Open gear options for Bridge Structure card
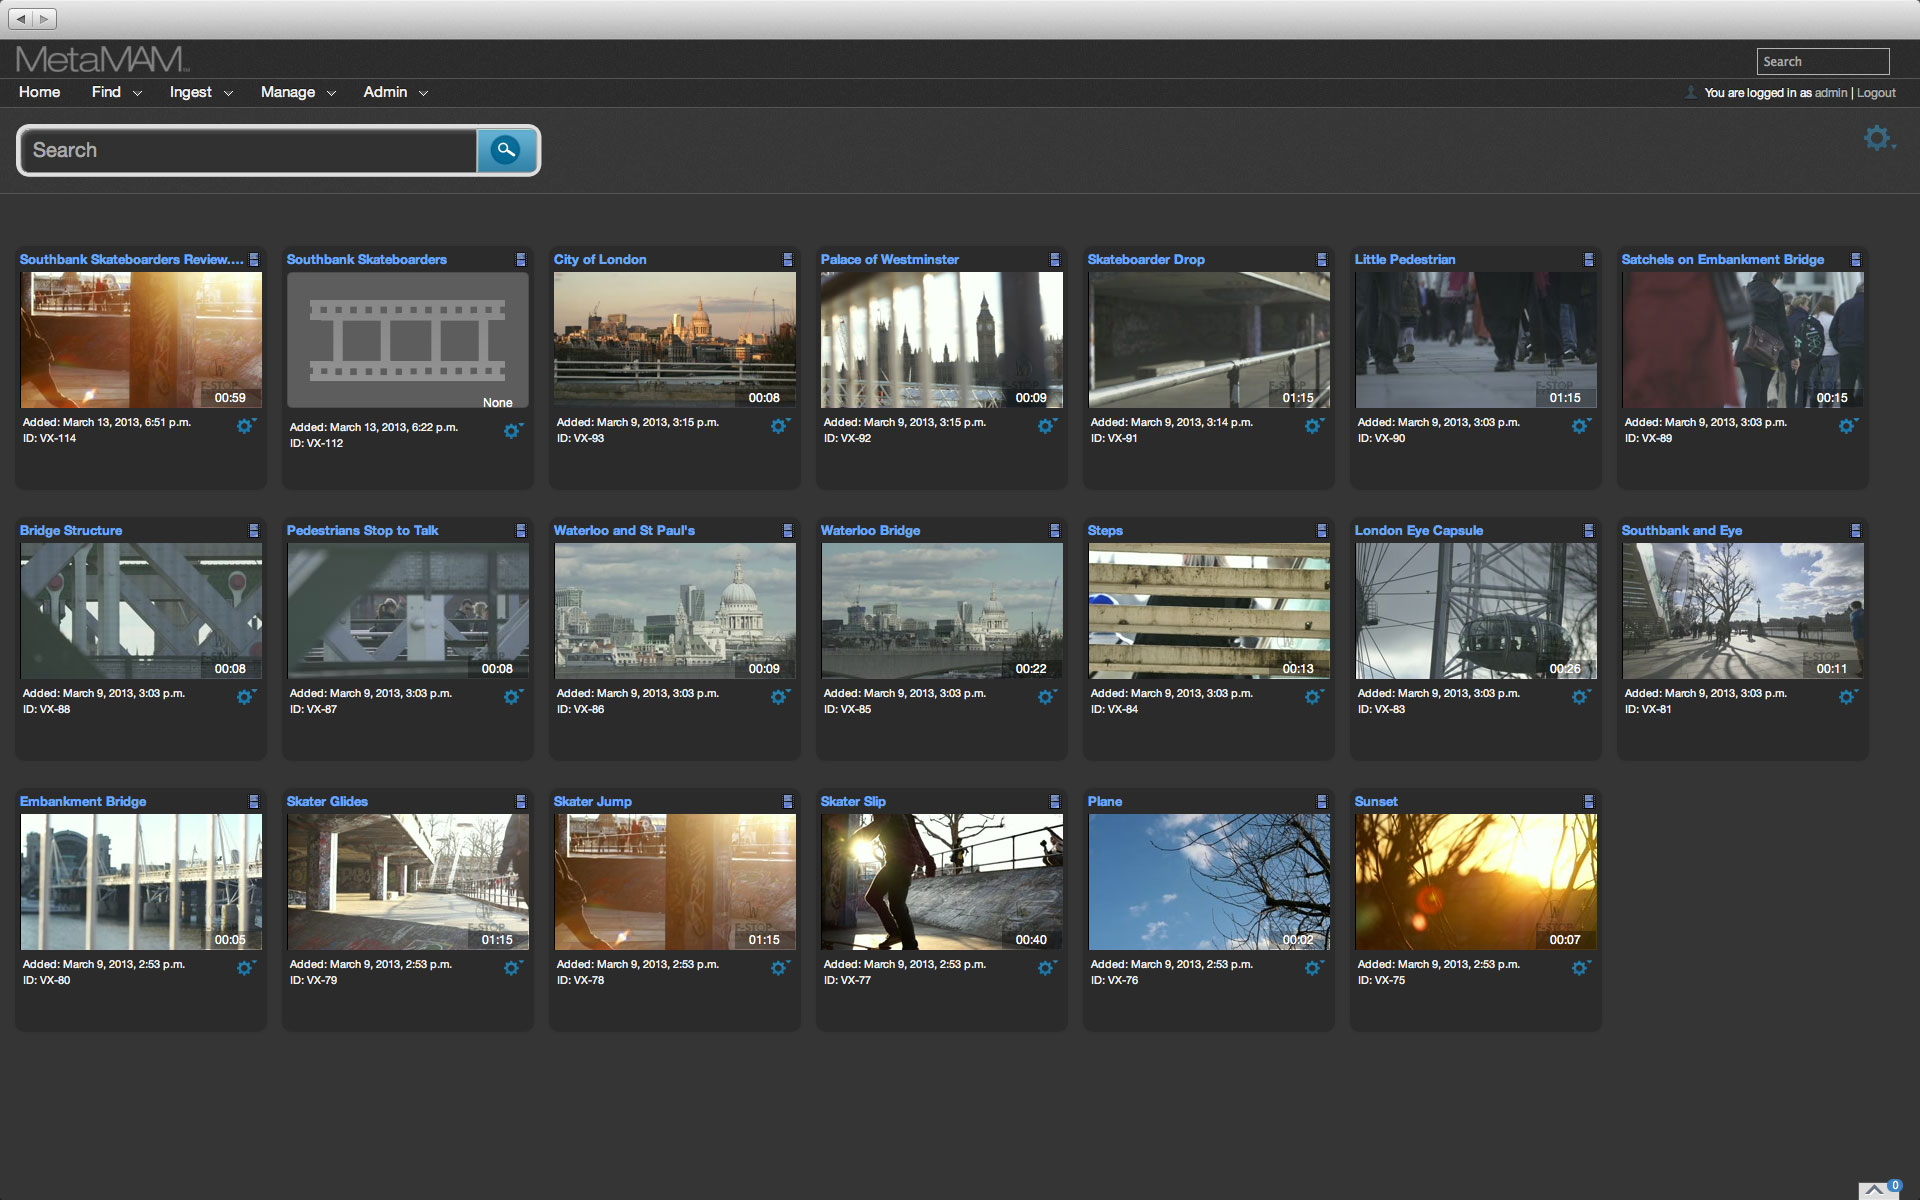Screen dimensions: 1920x1200 246,697
